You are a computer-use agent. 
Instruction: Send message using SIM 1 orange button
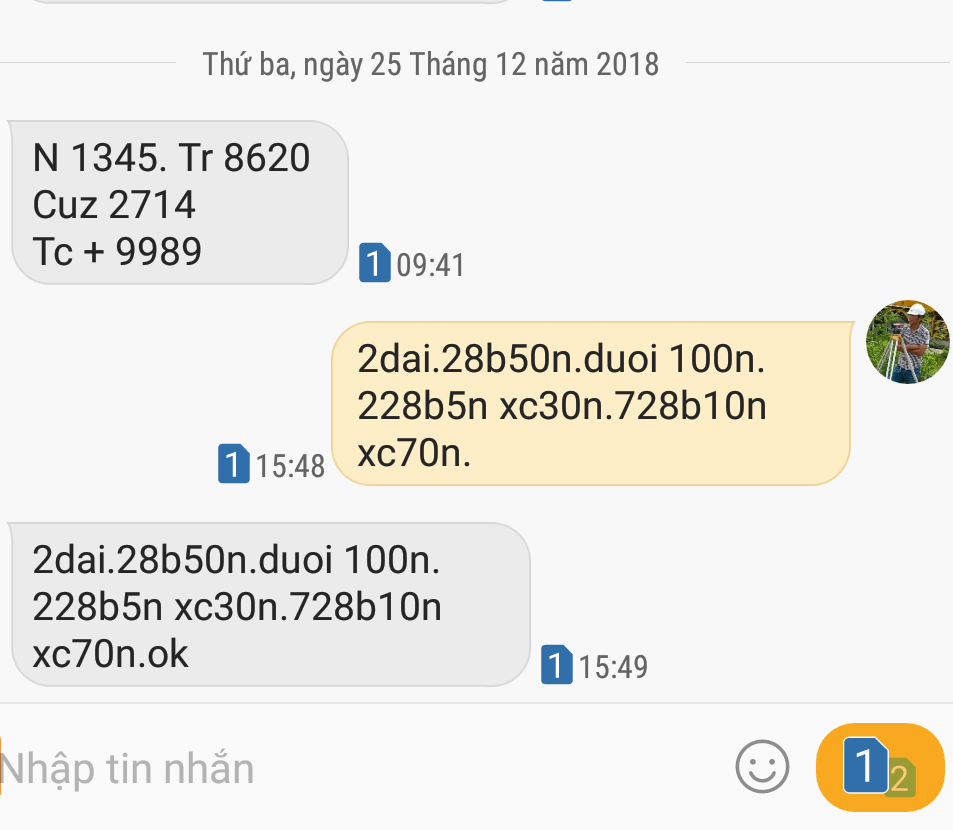tap(880, 767)
